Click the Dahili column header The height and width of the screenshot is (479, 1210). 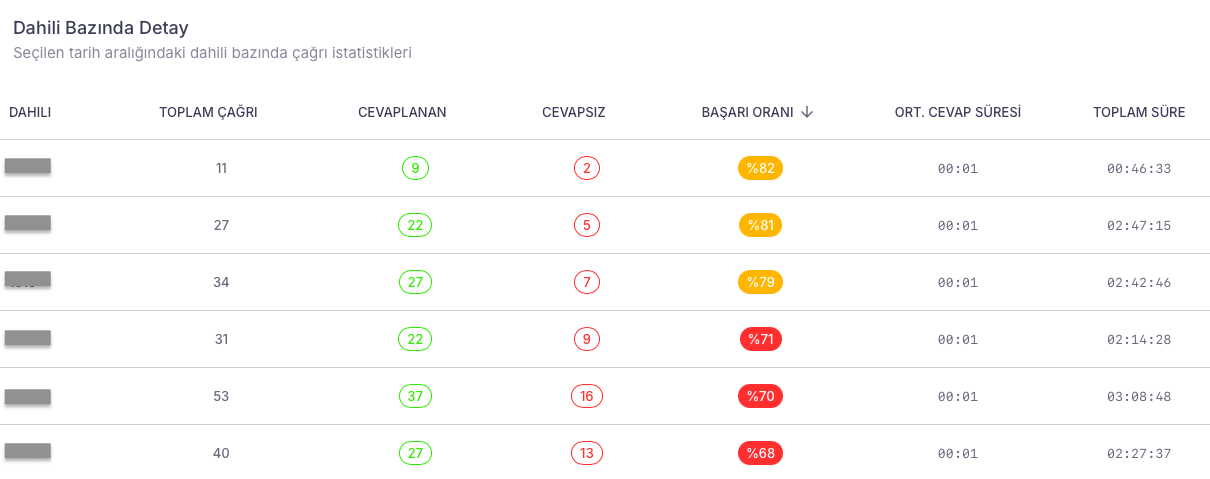(x=30, y=112)
